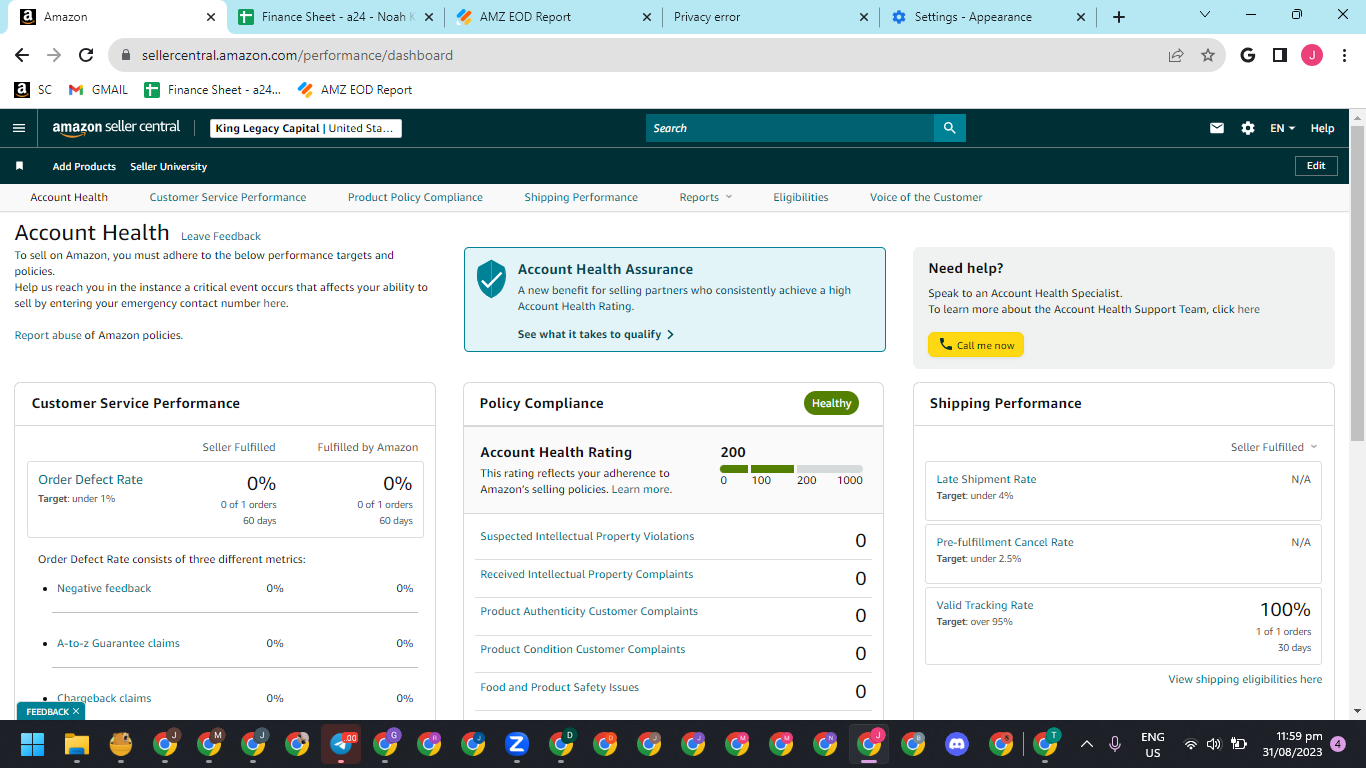Click the Edit button

(1316, 166)
